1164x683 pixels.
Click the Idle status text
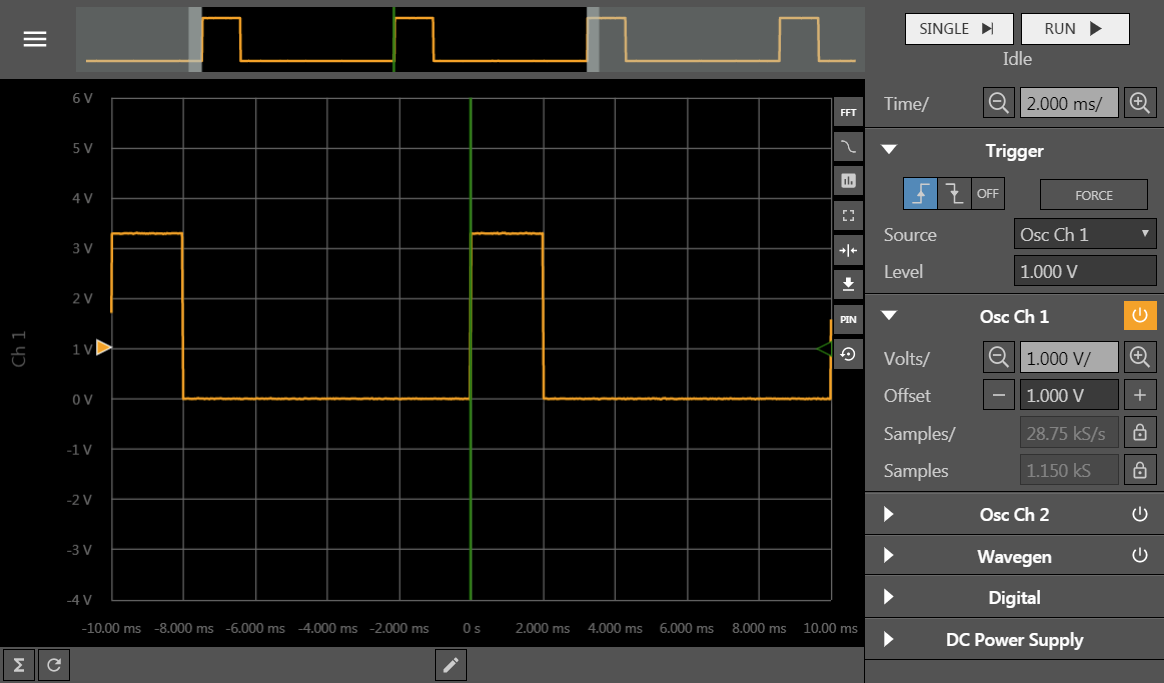[x=1017, y=59]
